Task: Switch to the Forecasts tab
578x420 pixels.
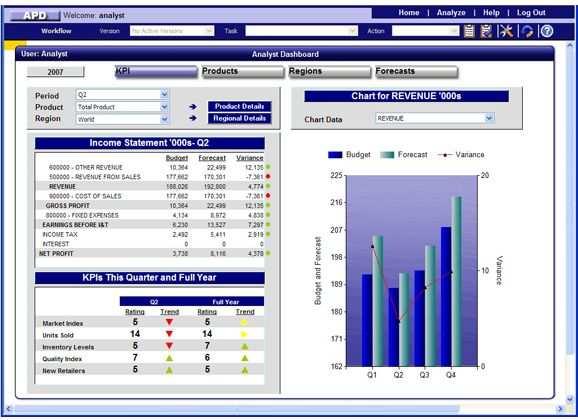Action: tap(416, 72)
